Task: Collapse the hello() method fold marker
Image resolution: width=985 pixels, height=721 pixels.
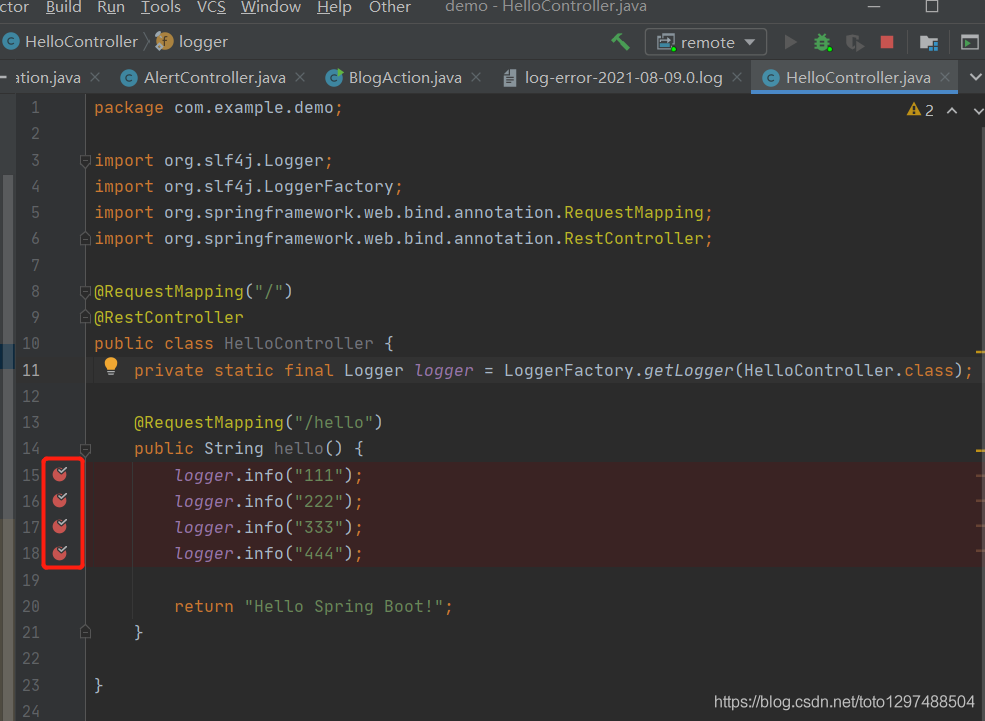Action: 85,448
